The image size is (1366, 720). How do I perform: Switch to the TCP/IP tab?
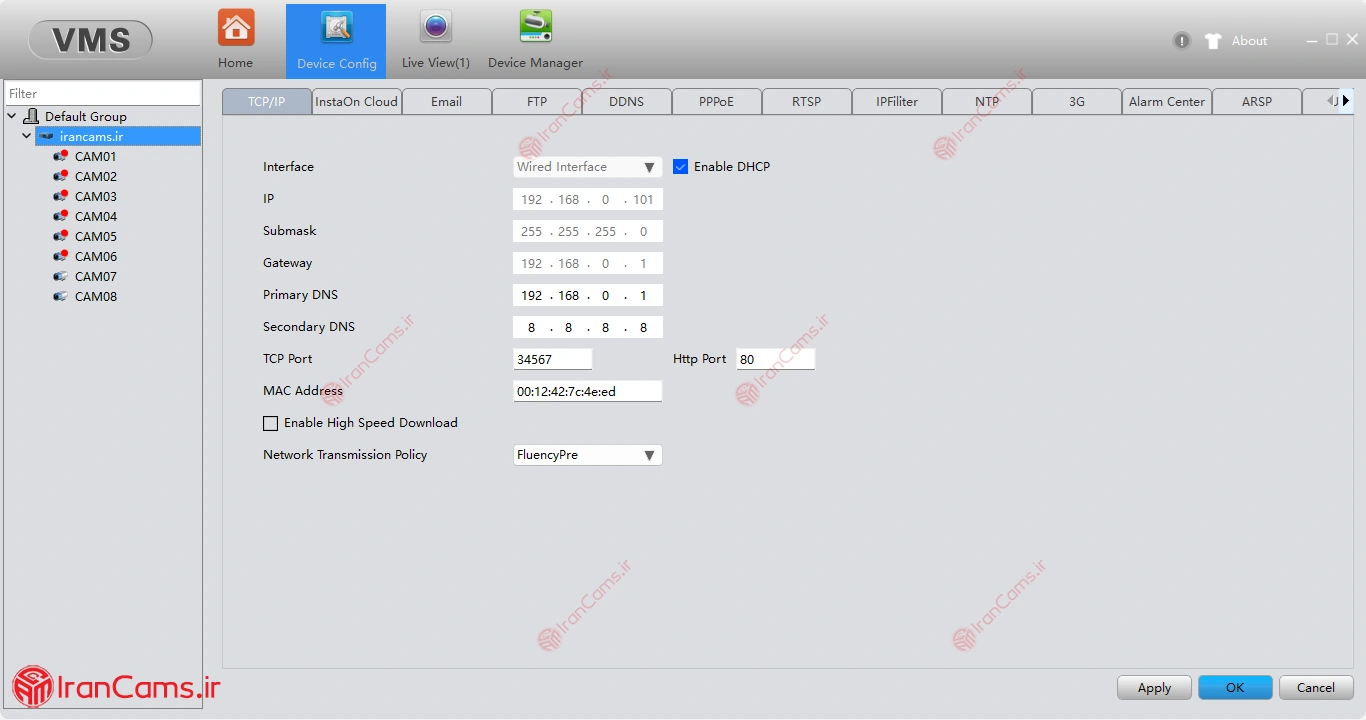267,101
